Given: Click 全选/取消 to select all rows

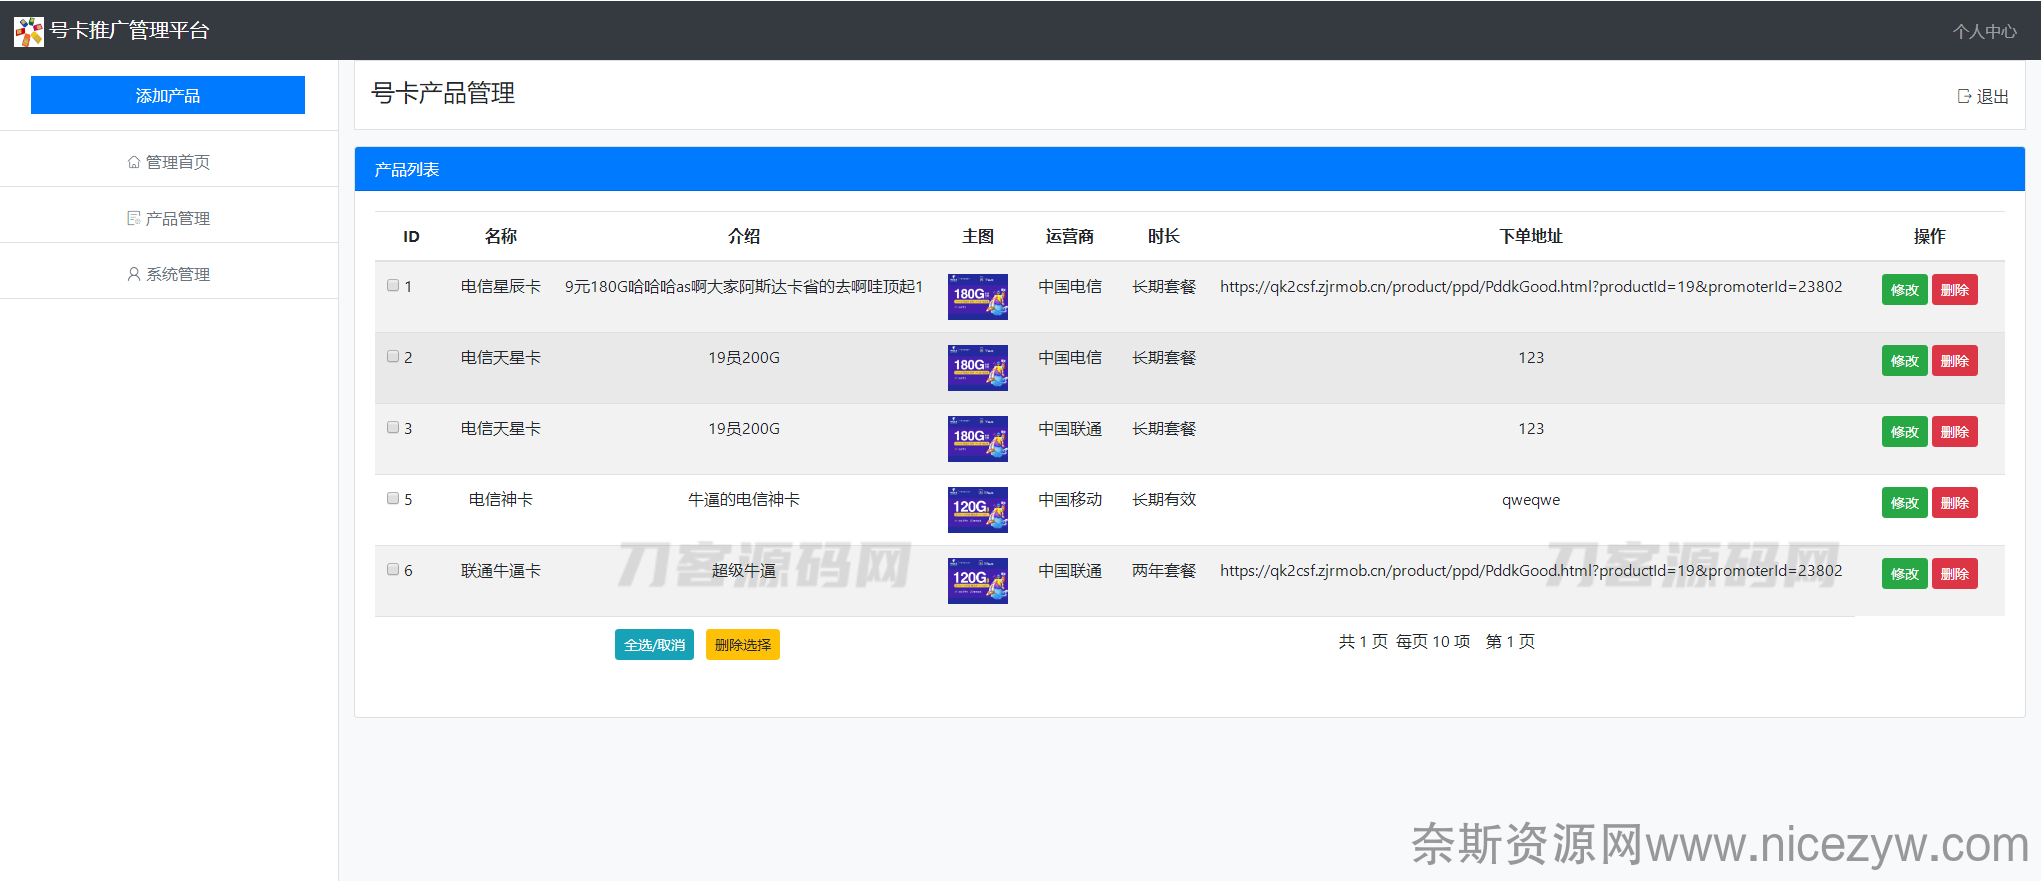Looking at the screenshot, I should [x=654, y=645].
